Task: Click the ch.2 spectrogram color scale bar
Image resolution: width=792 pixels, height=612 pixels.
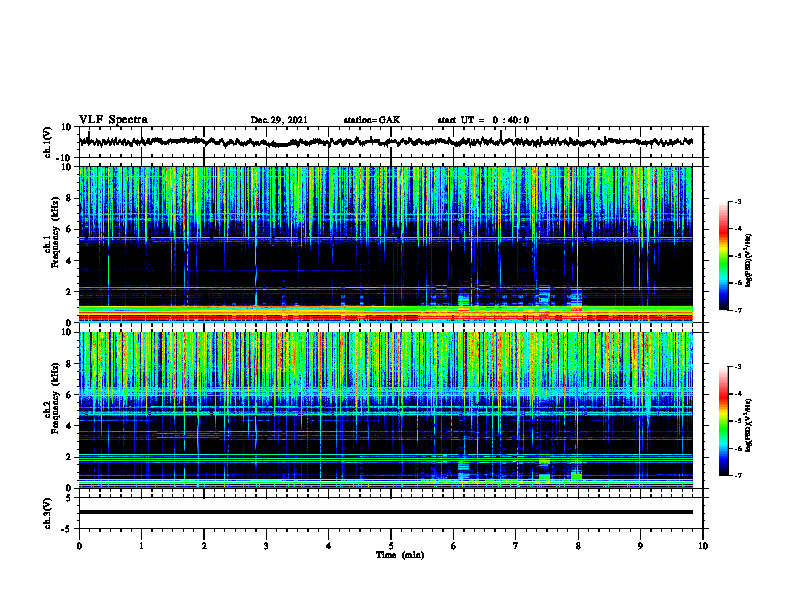Action: (723, 421)
